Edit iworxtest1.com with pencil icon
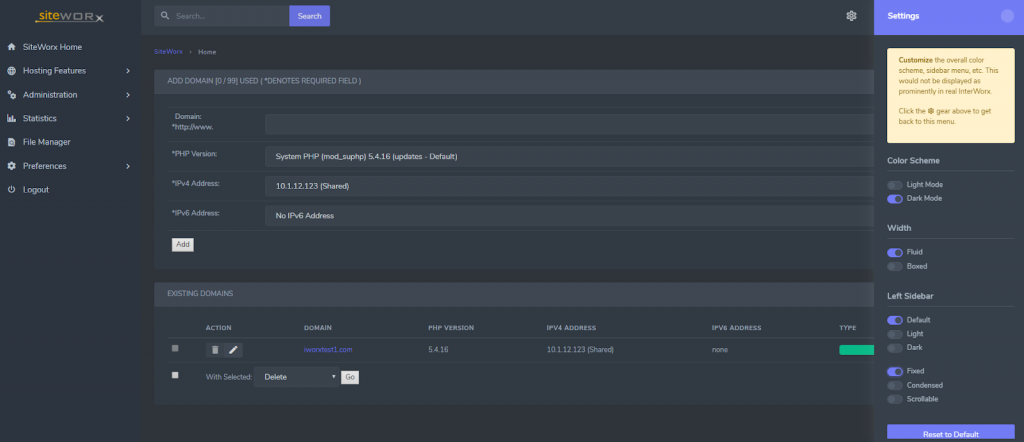The height and width of the screenshot is (442, 1024). coord(233,350)
